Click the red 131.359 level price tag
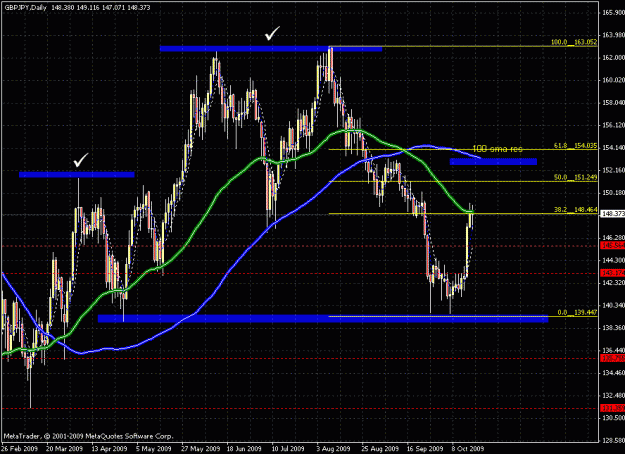 (612, 408)
